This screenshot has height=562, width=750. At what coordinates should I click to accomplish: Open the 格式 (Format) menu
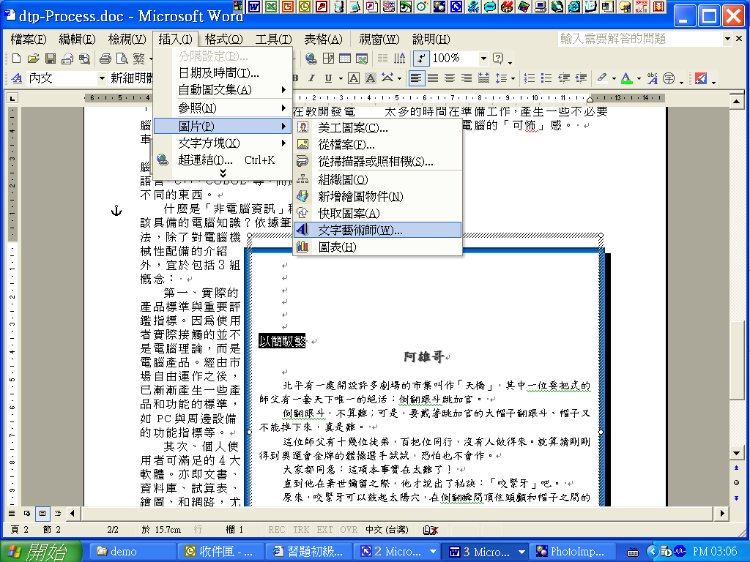pos(224,39)
